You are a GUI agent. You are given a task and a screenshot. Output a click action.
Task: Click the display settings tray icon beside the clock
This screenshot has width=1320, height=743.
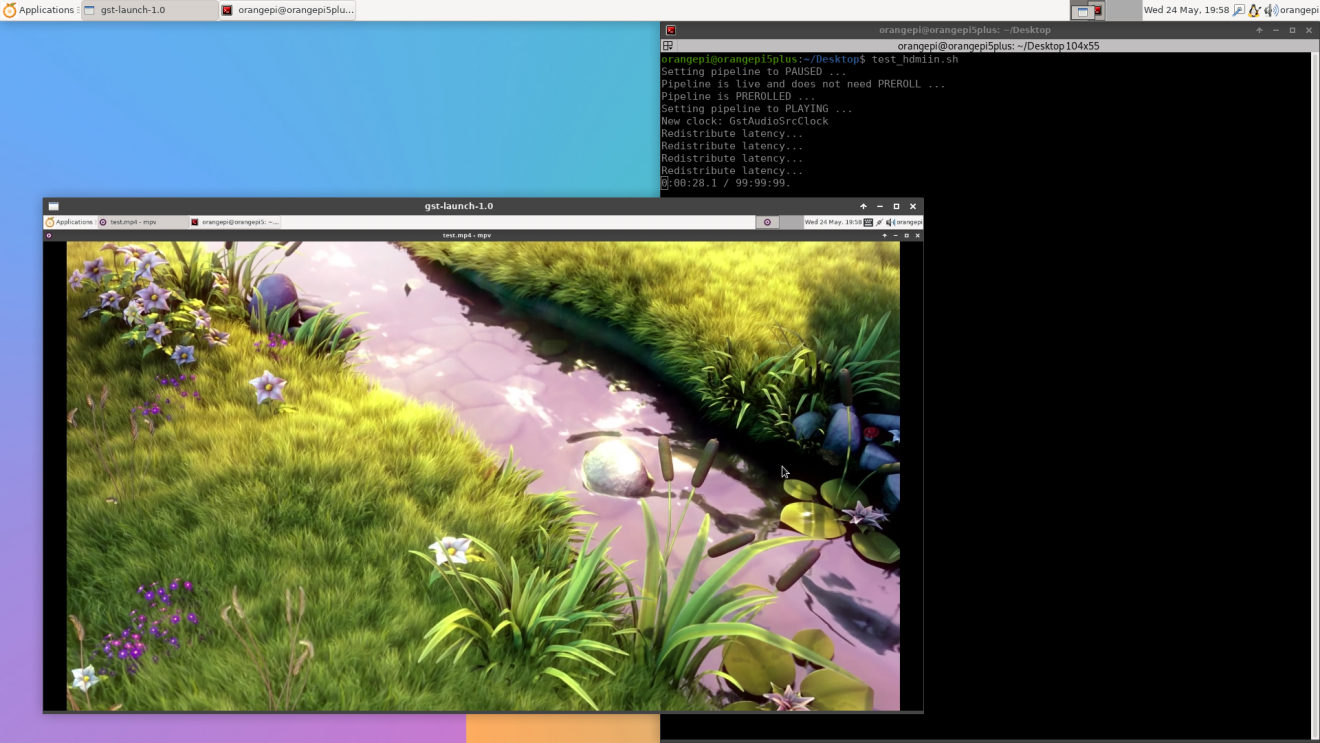[x=1239, y=10]
